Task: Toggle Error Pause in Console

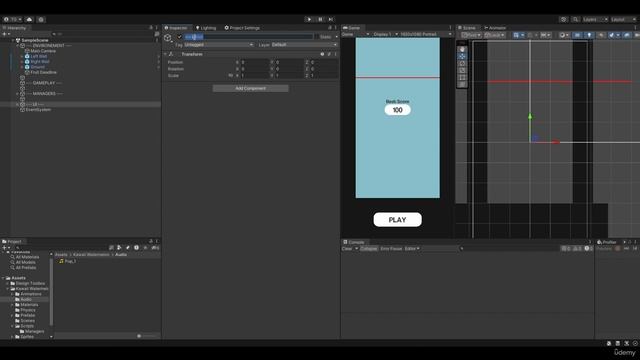Action: coord(391,249)
